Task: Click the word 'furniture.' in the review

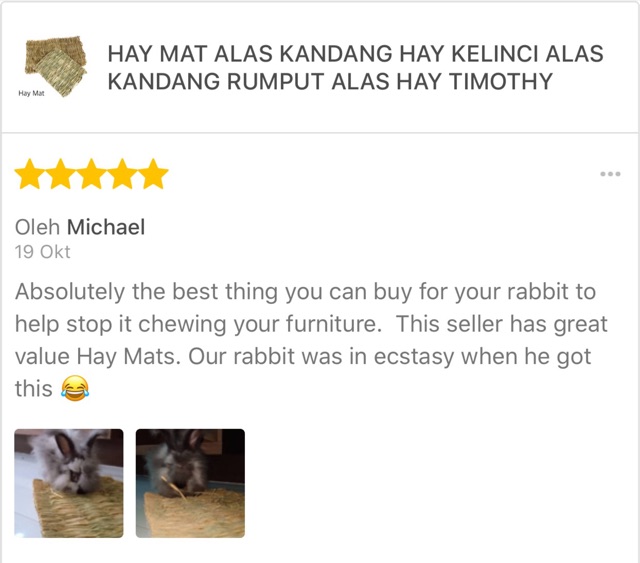Action: pyautogui.click(x=333, y=324)
